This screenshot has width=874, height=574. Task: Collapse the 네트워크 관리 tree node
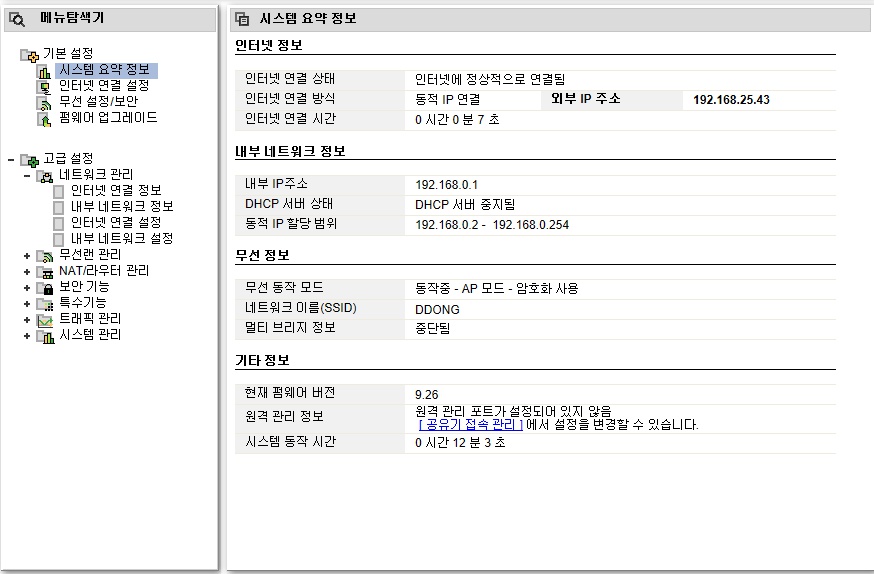[x=27, y=176]
